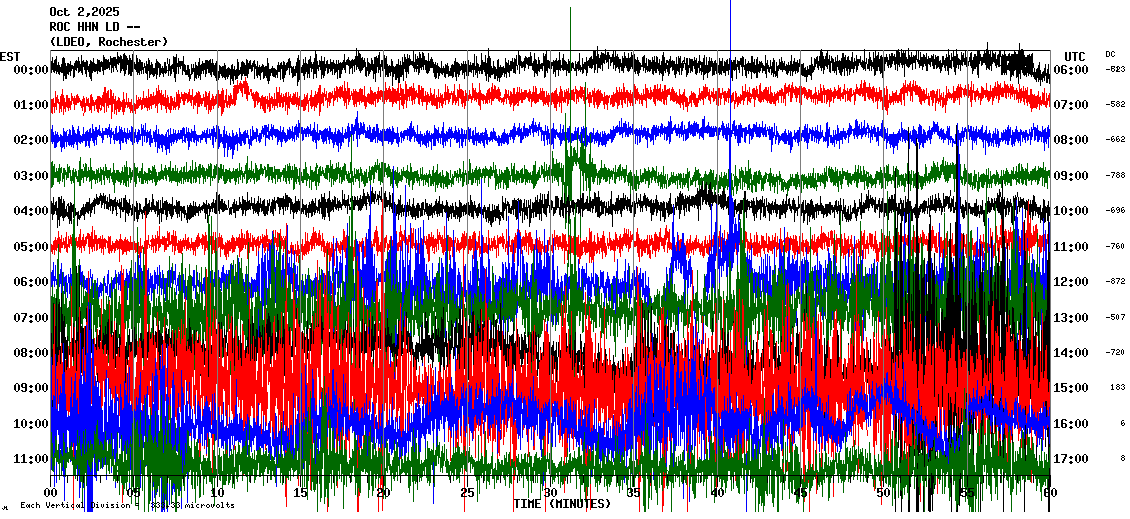1130x519 pixels.
Task: Click the 45 minute axis tick label
Action: [x=801, y=493]
